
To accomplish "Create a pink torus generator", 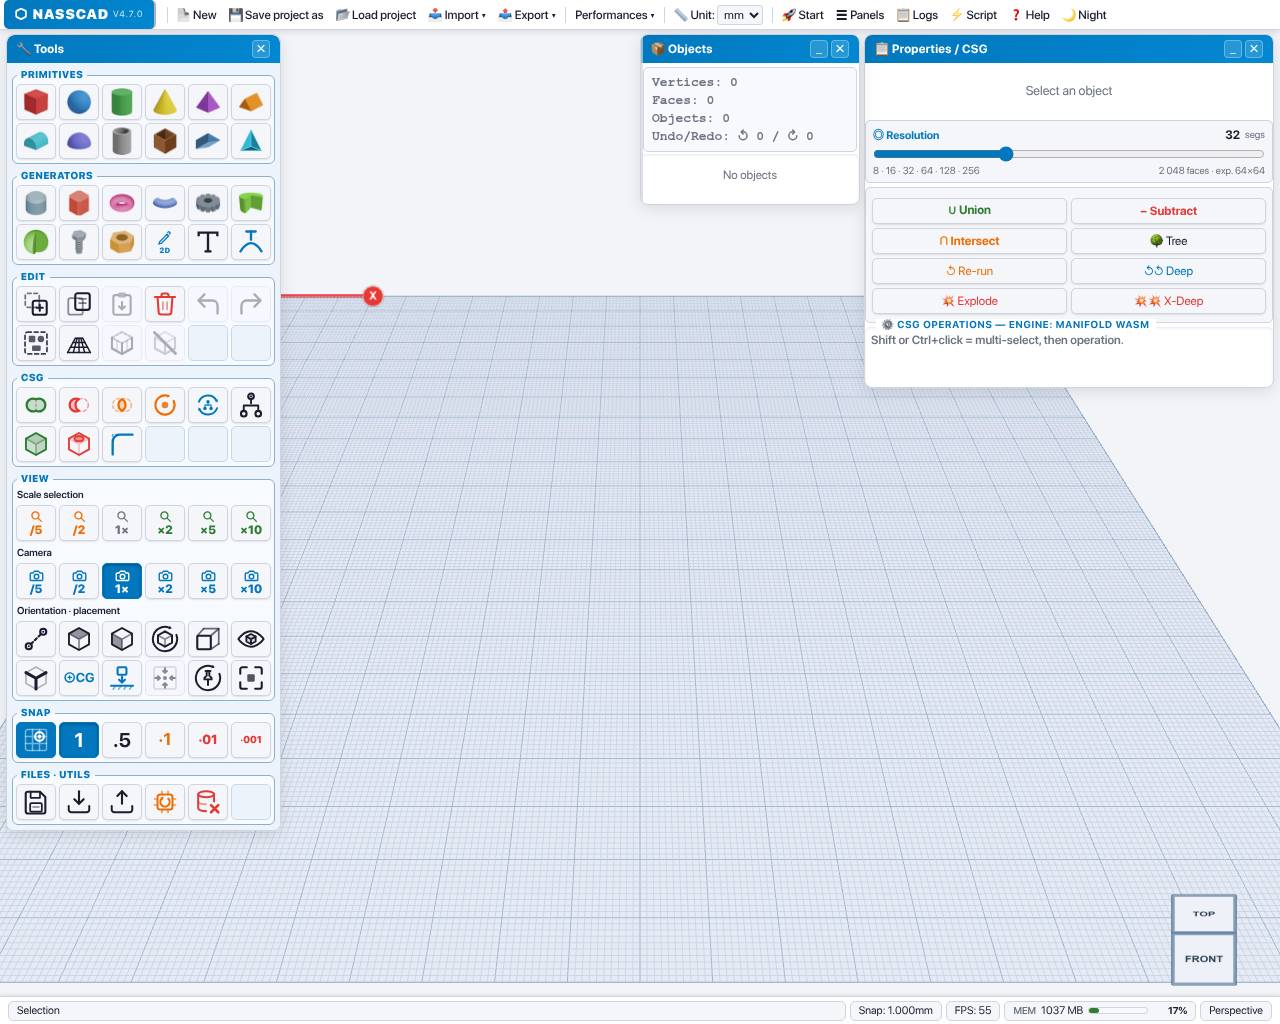I will coord(122,203).
